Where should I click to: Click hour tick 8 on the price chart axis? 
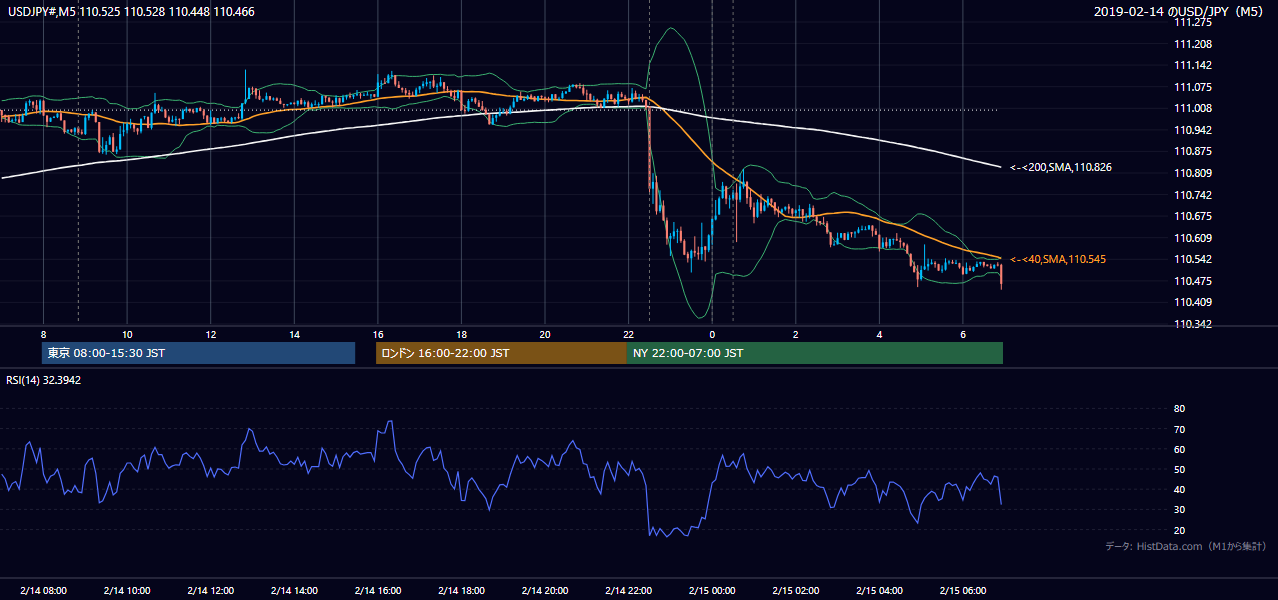point(43,333)
